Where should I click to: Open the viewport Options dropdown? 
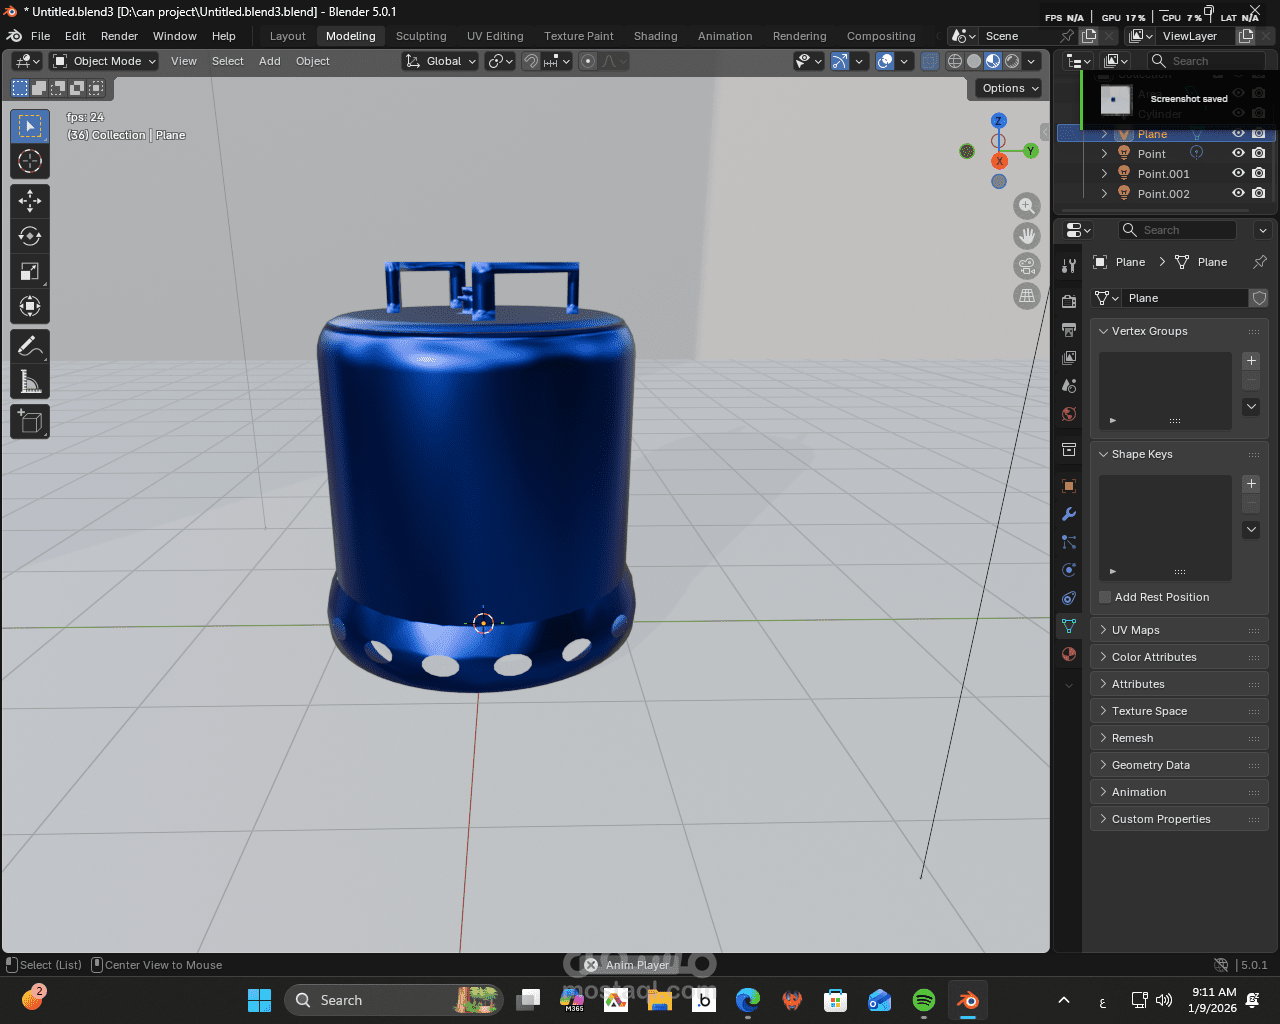(1010, 88)
